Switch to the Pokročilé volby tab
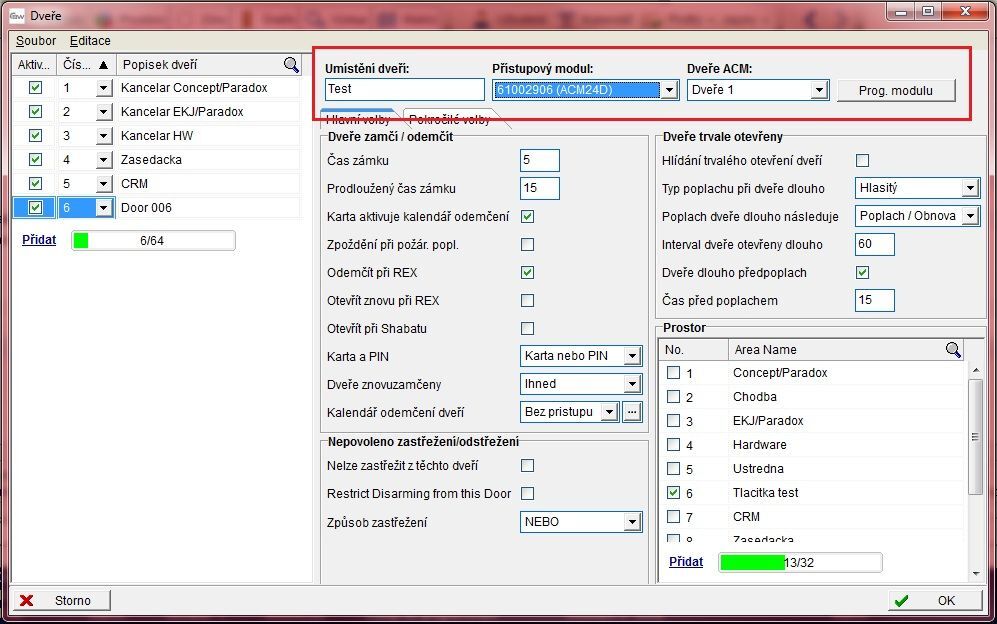This screenshot has height=624, width=997. pyautogui.click(x=450, y=119)
